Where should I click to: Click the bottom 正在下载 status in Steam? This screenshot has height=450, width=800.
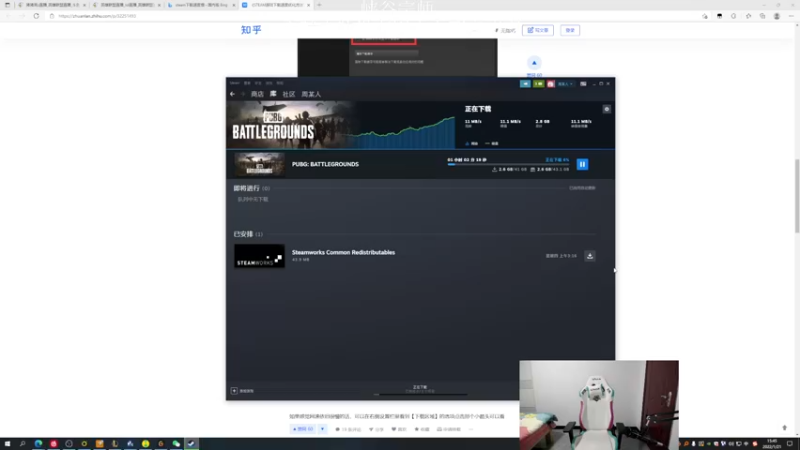click(x=420, y=389)
